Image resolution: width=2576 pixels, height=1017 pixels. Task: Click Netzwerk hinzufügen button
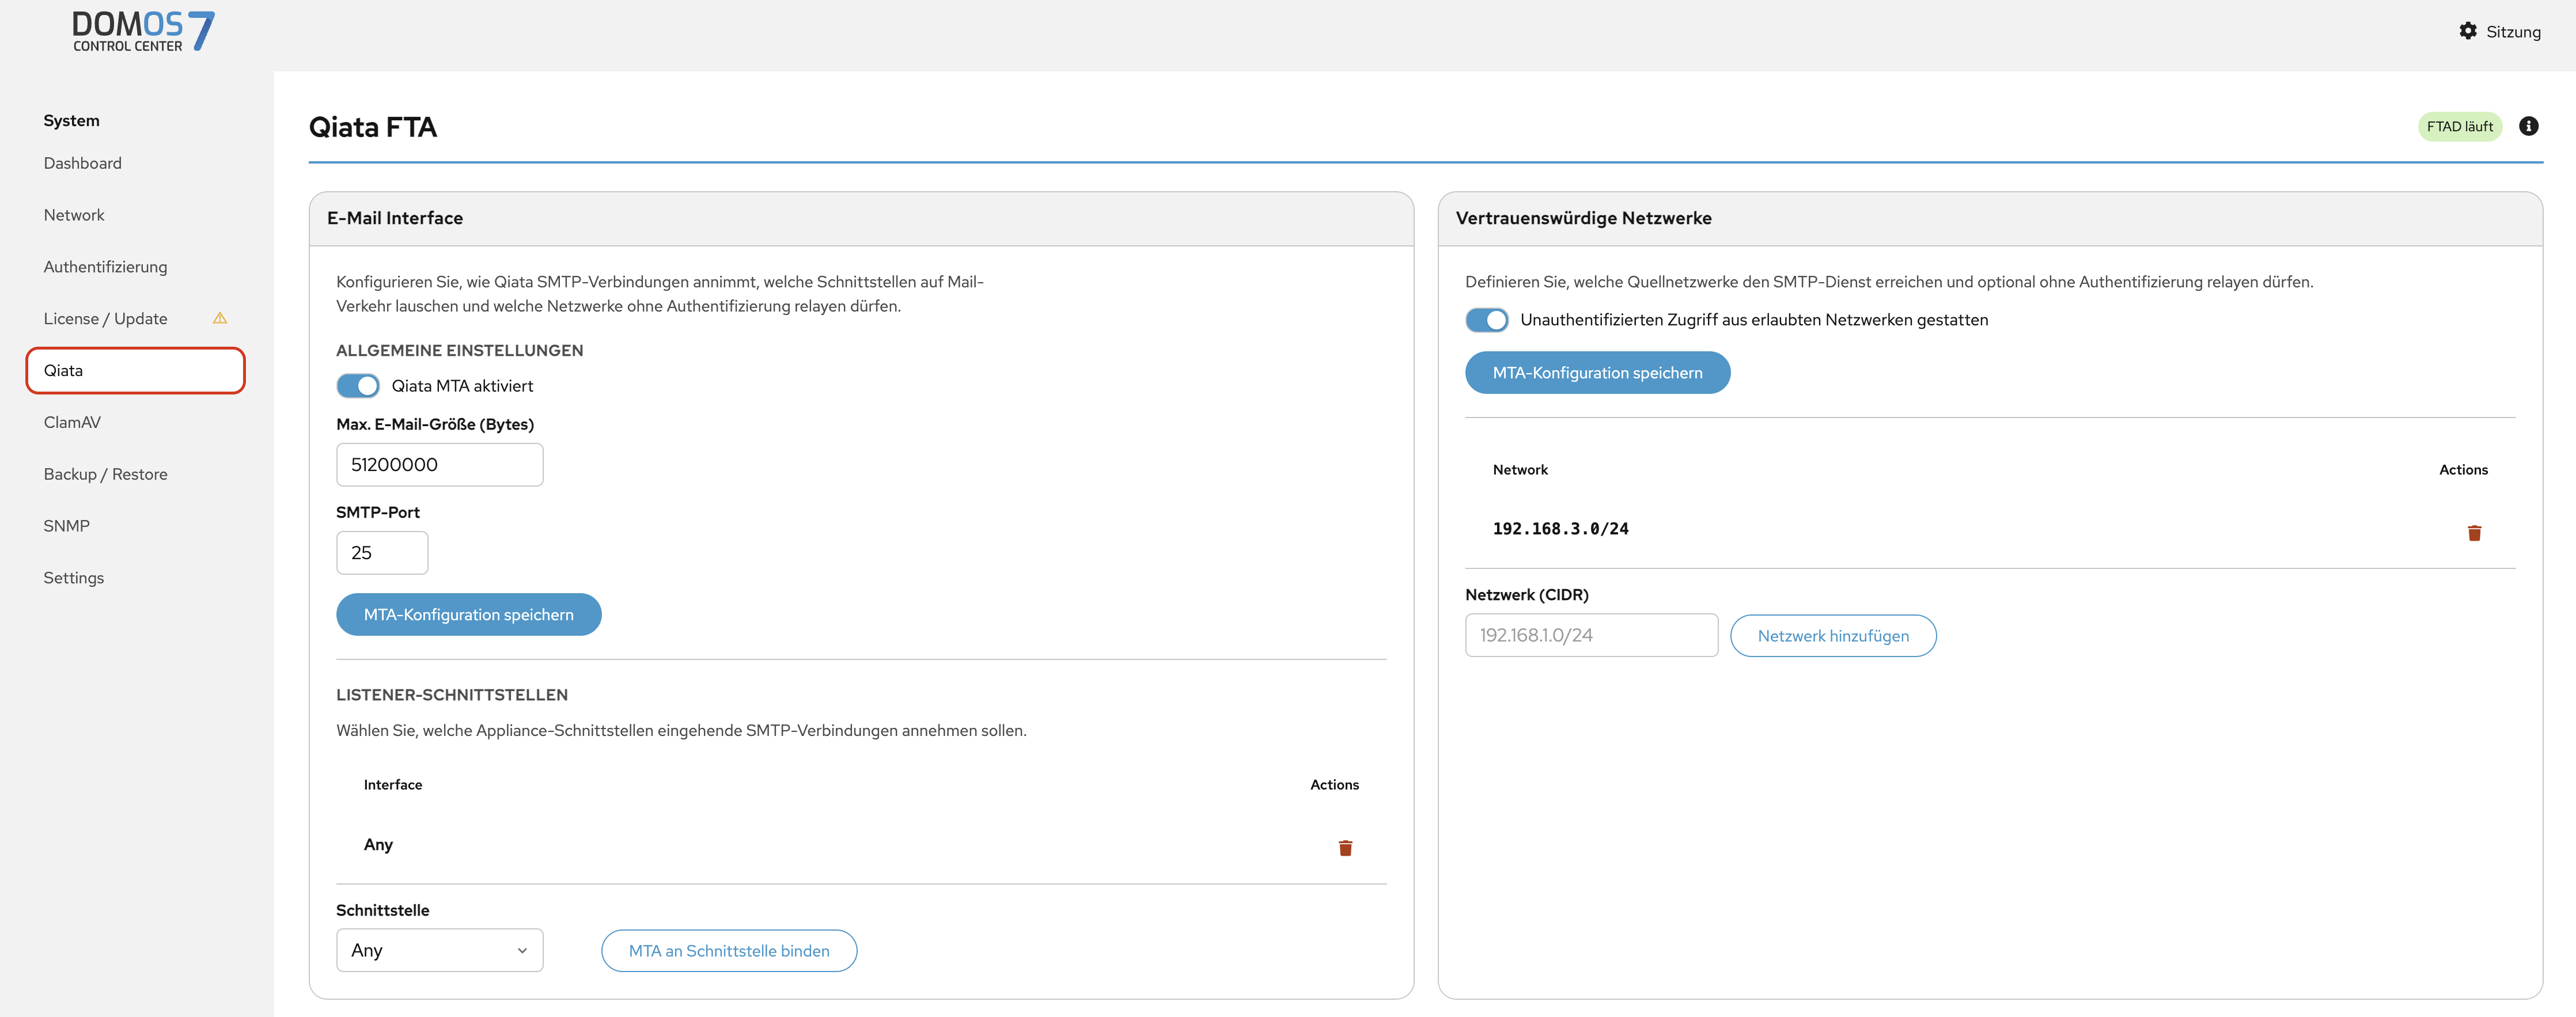click(1833, 636)
